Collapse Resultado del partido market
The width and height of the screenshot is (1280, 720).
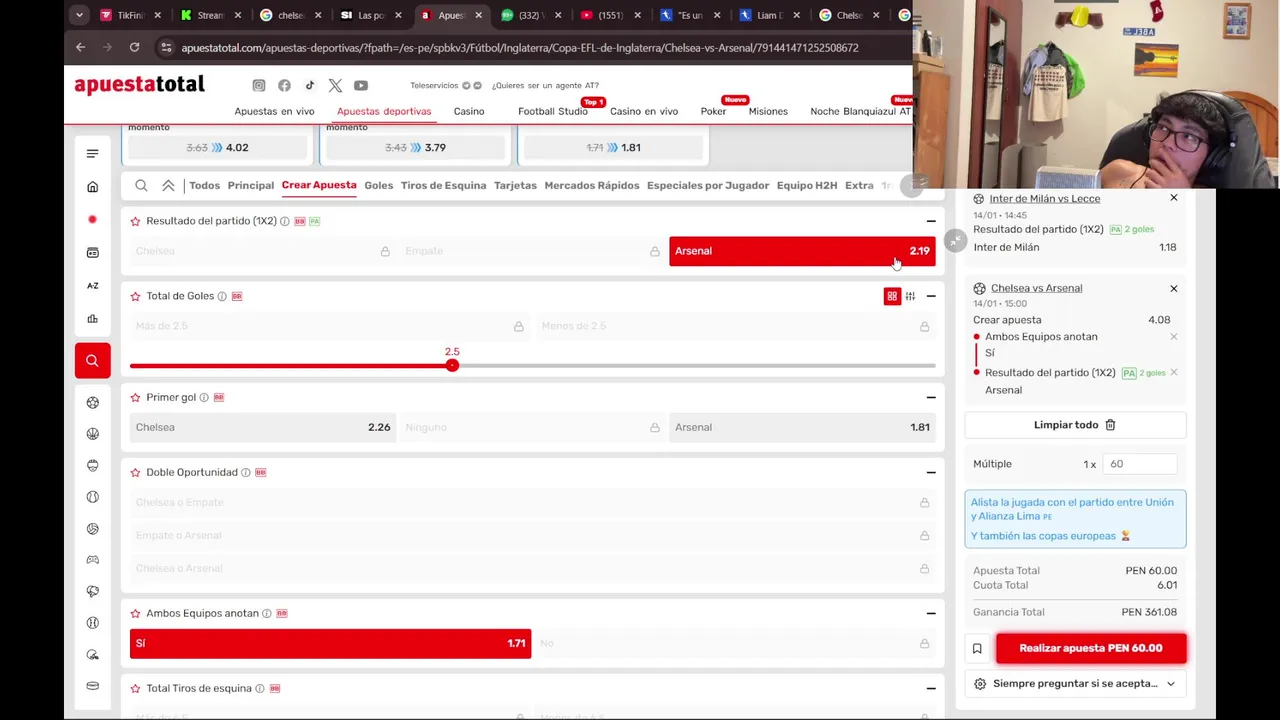(931, 221)
